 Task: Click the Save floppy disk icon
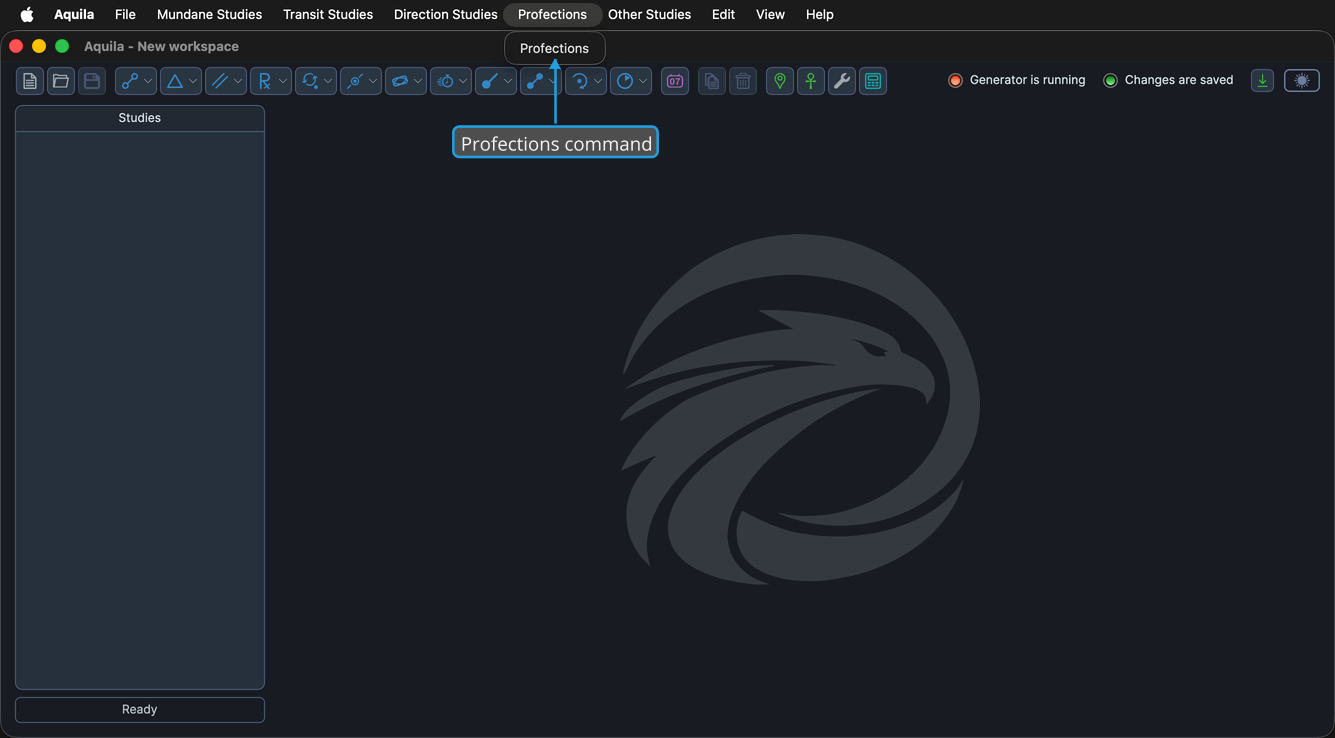coord(92,81)
